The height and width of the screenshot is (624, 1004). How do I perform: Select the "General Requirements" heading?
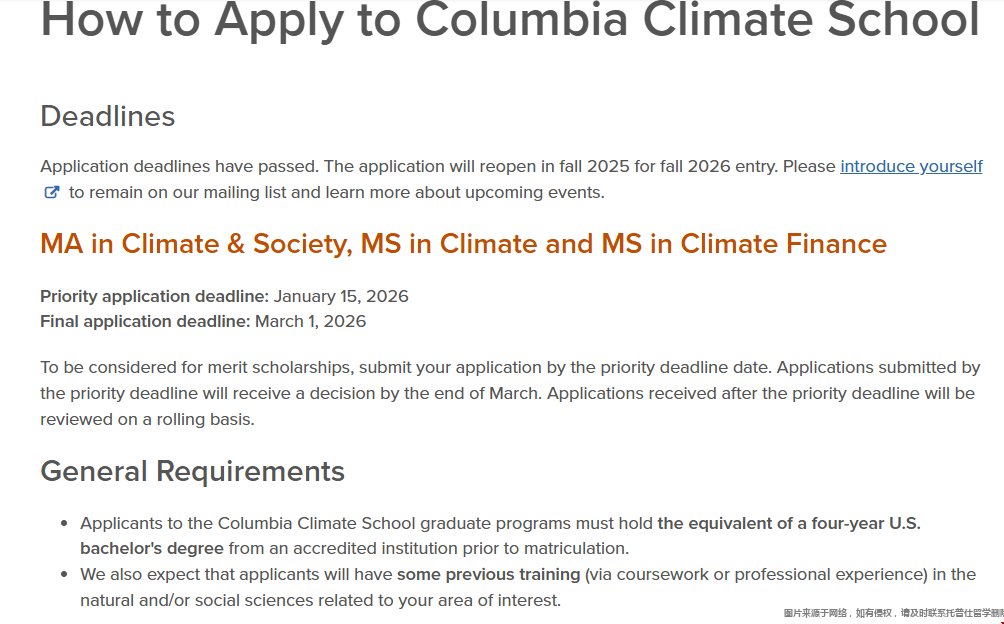click(192, 471)
